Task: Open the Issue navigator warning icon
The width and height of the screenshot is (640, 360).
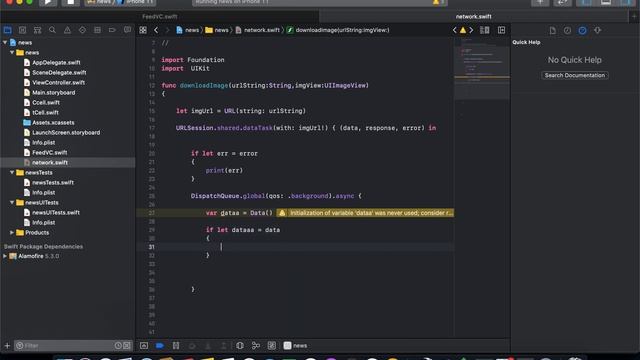Action: click(x=67, y=30)
